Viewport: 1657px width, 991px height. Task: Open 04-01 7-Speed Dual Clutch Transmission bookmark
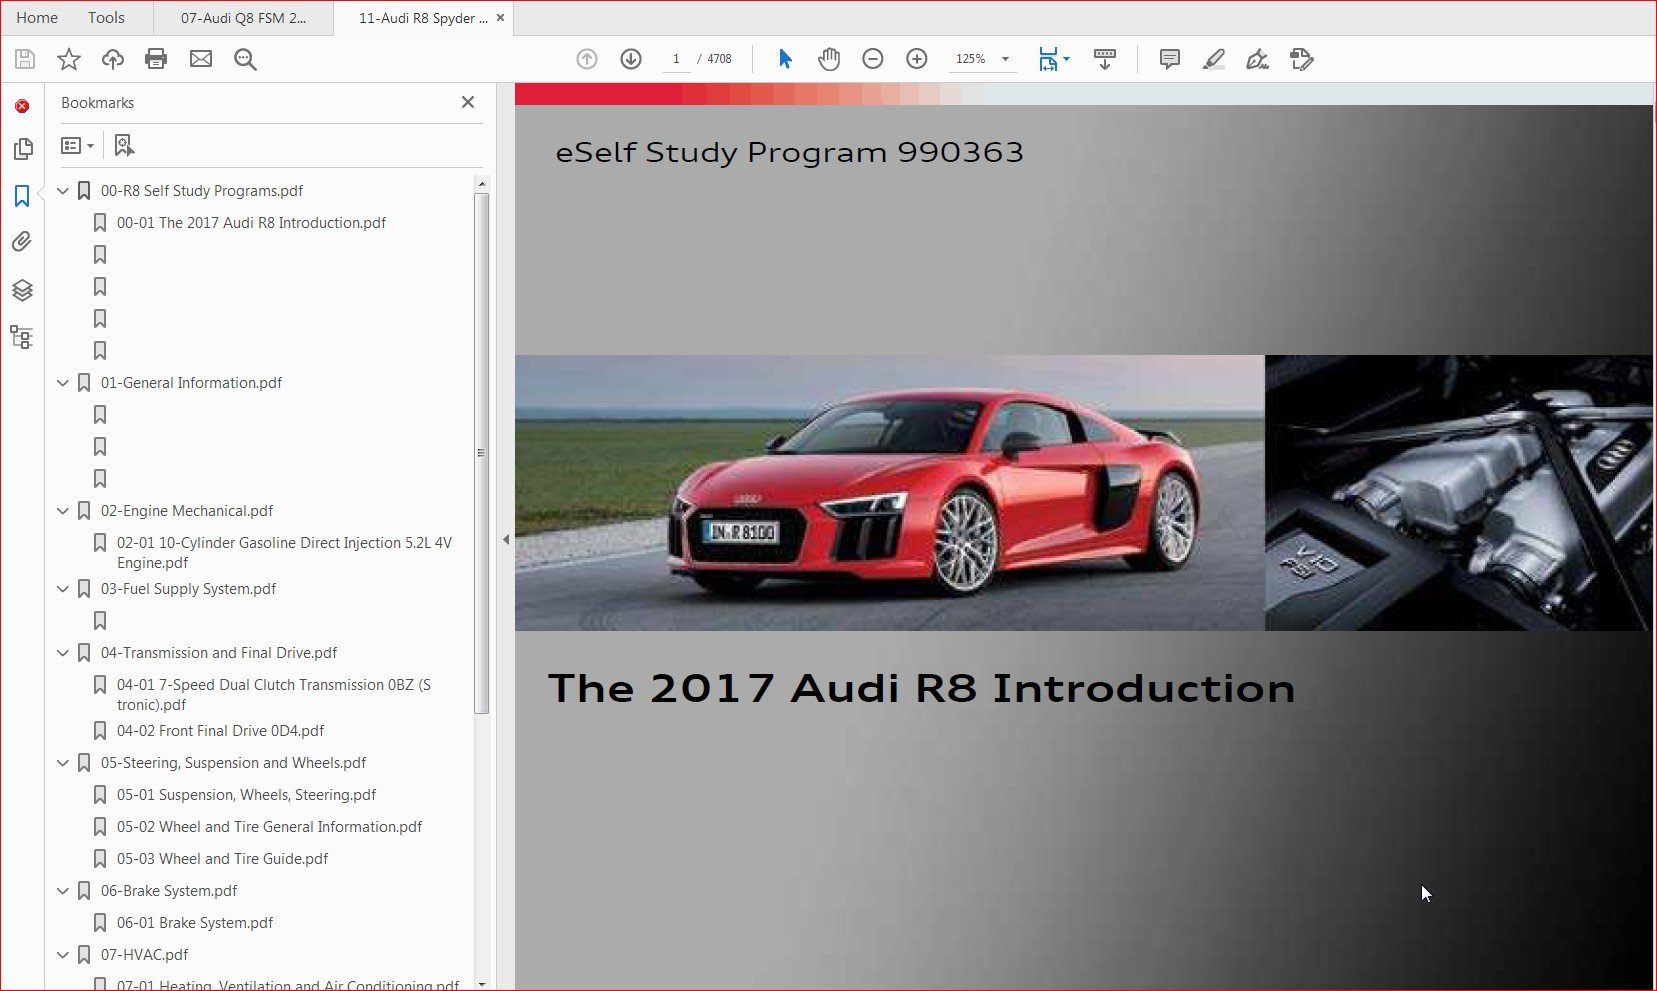[x=274, y=695]
